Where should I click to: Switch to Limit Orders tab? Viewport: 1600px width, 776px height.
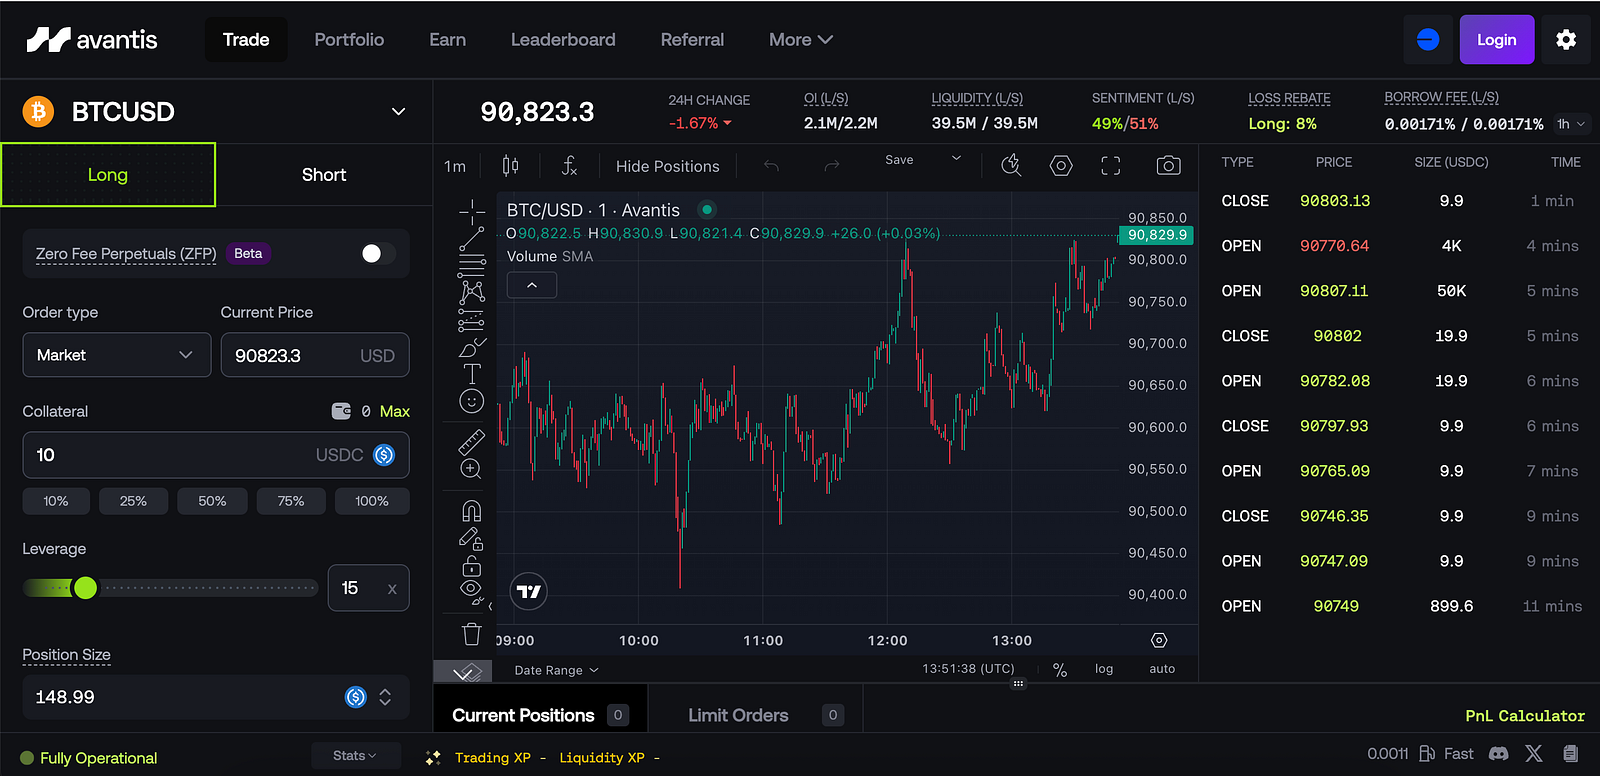coord(755,715)
